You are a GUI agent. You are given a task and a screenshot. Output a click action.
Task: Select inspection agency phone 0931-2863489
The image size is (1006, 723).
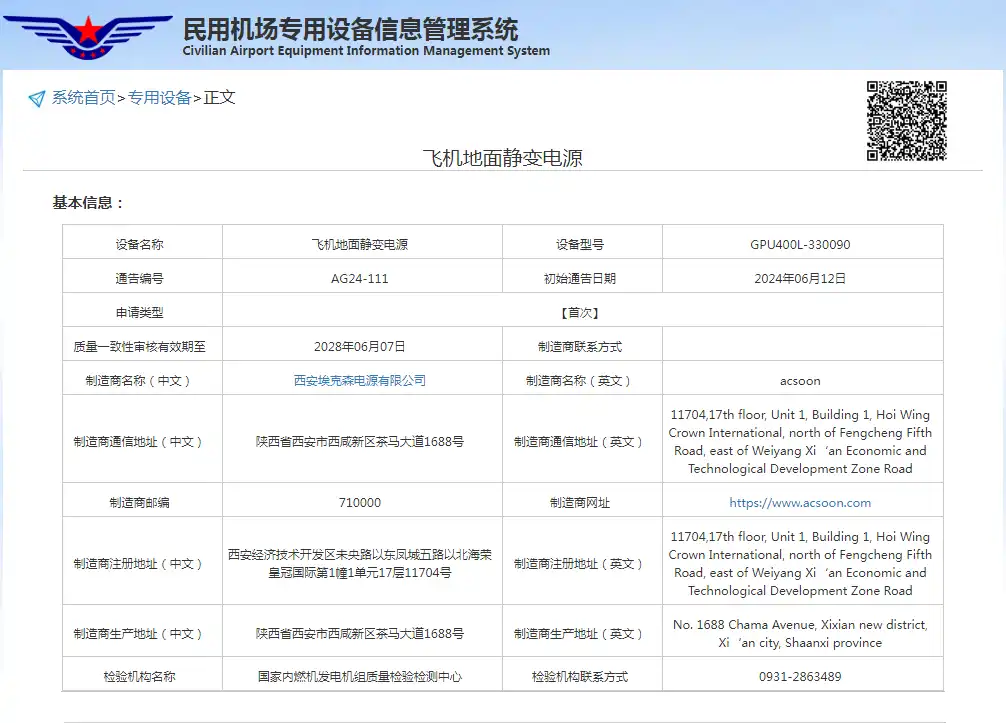[x=800, y=677]
